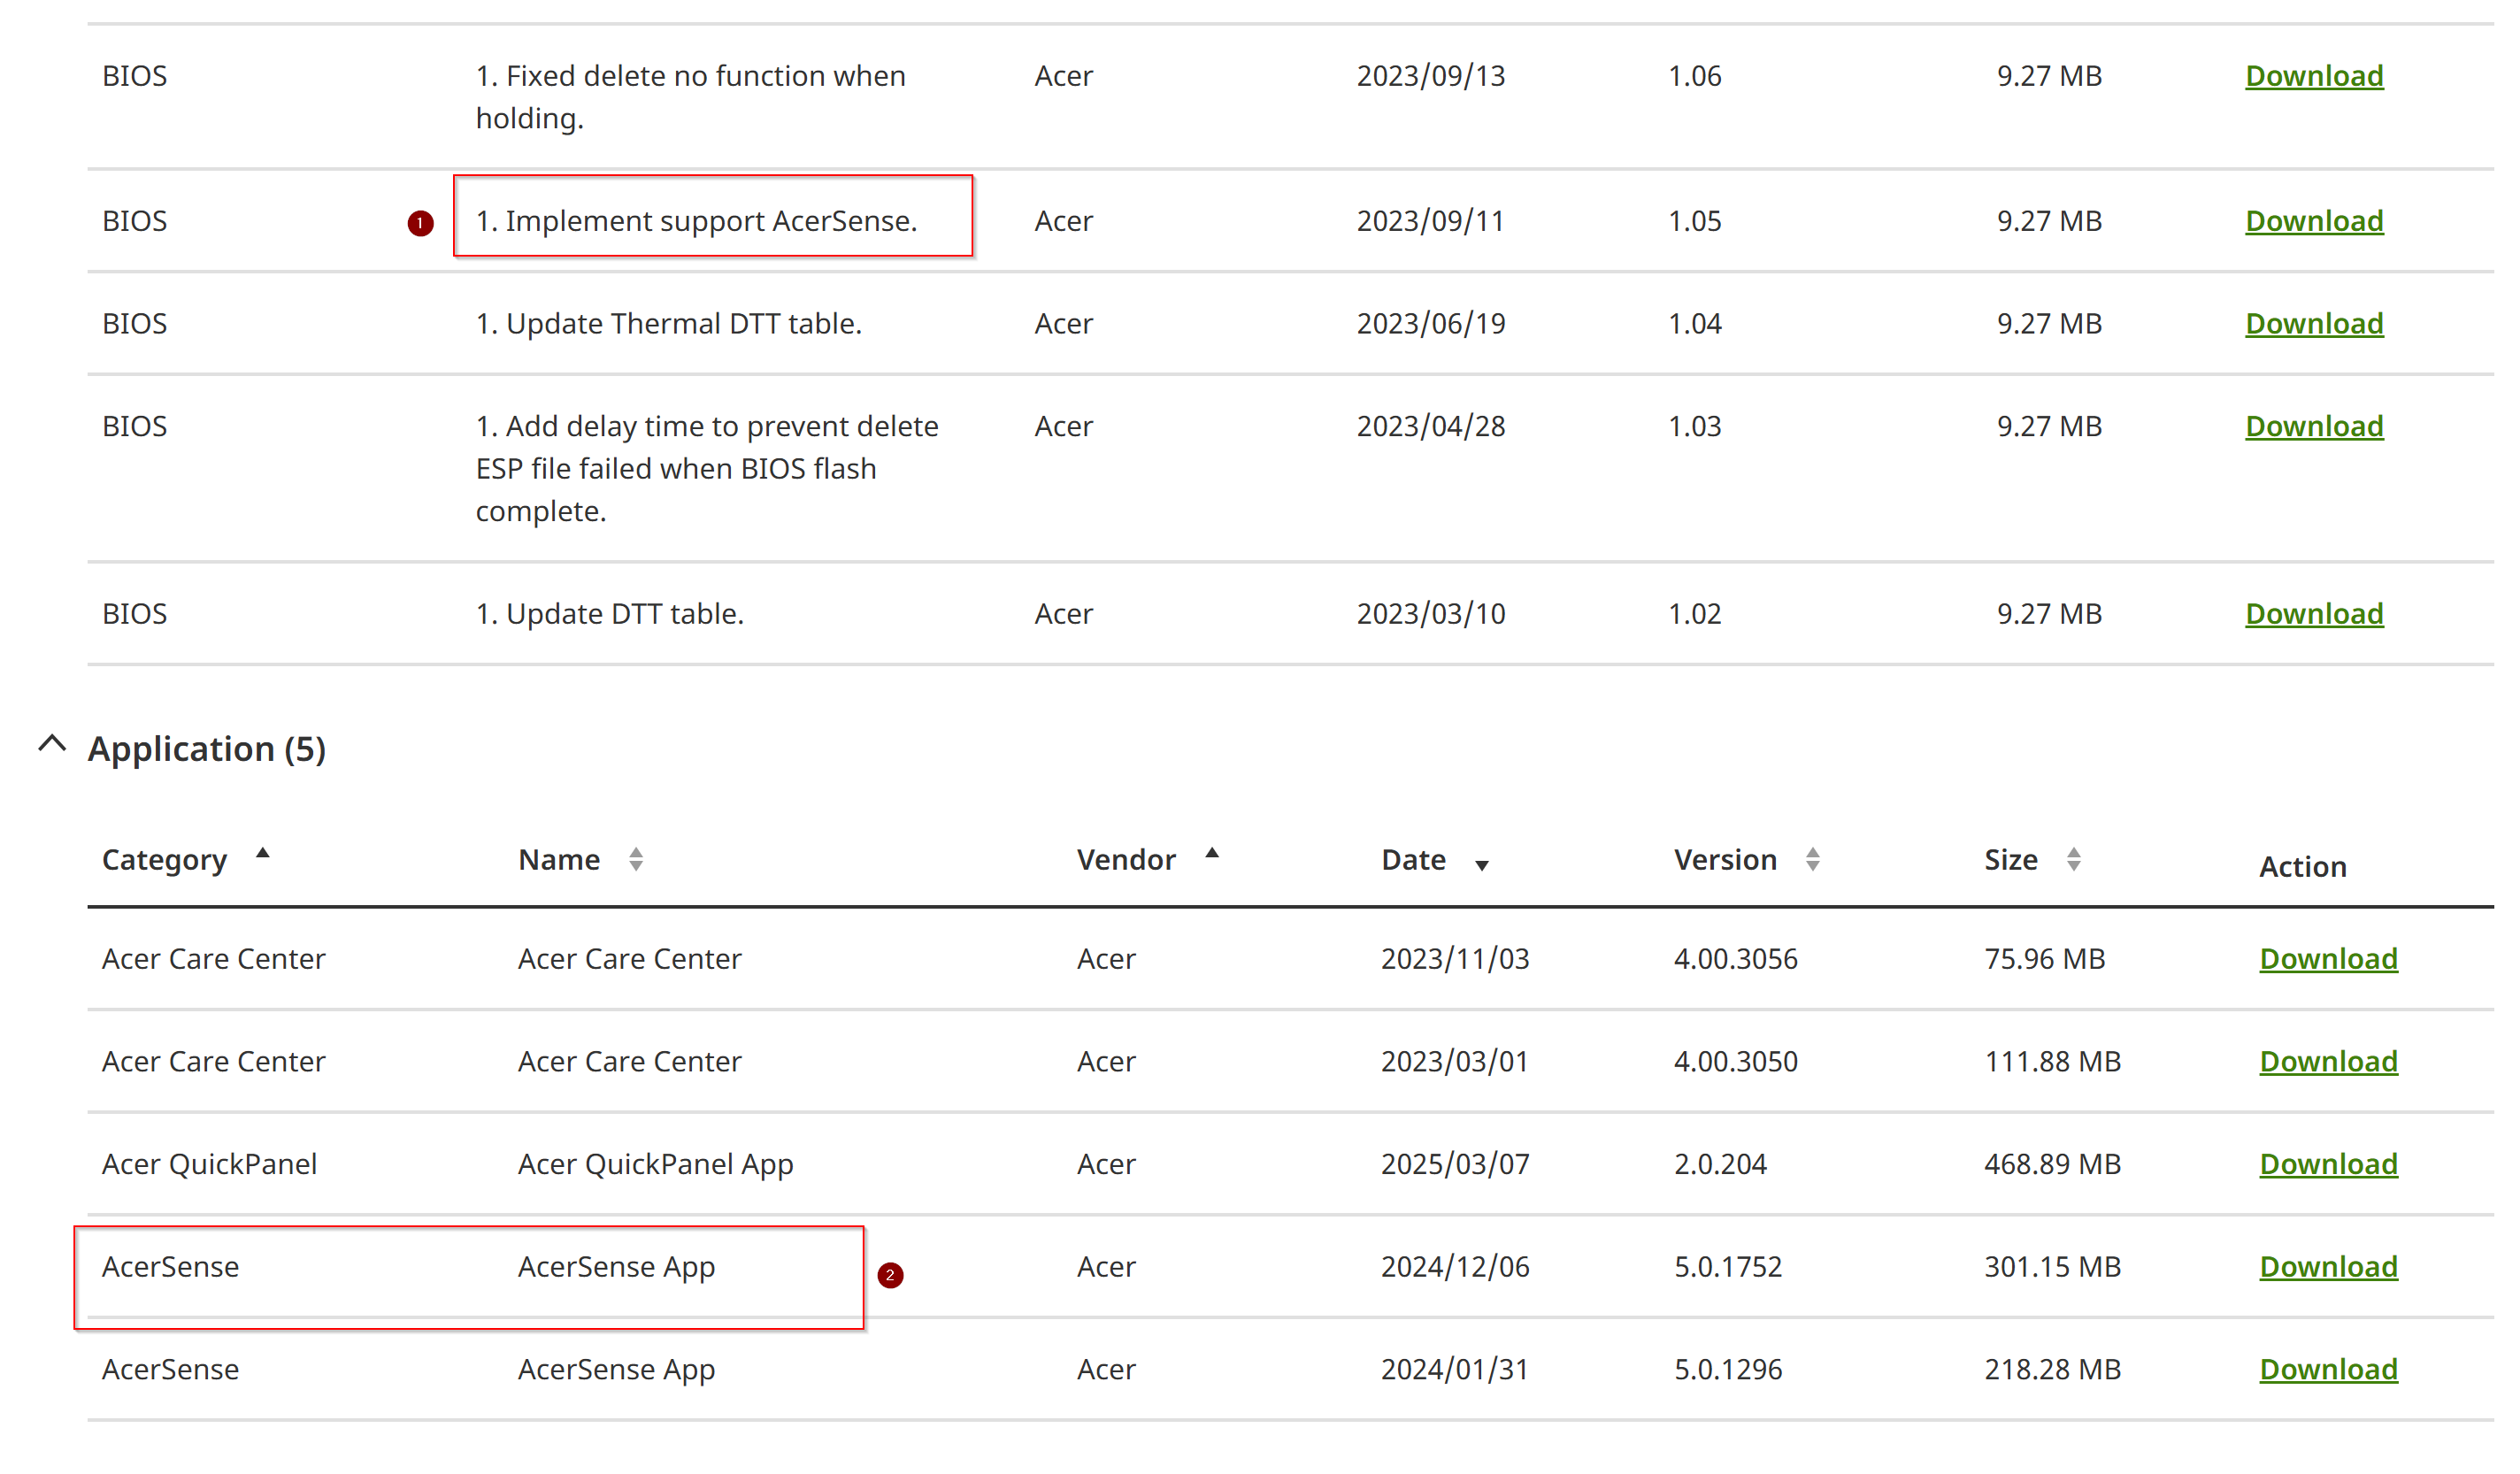
Task: Click Acer QuickPanel App name cell
Action: click(655, 1165)
